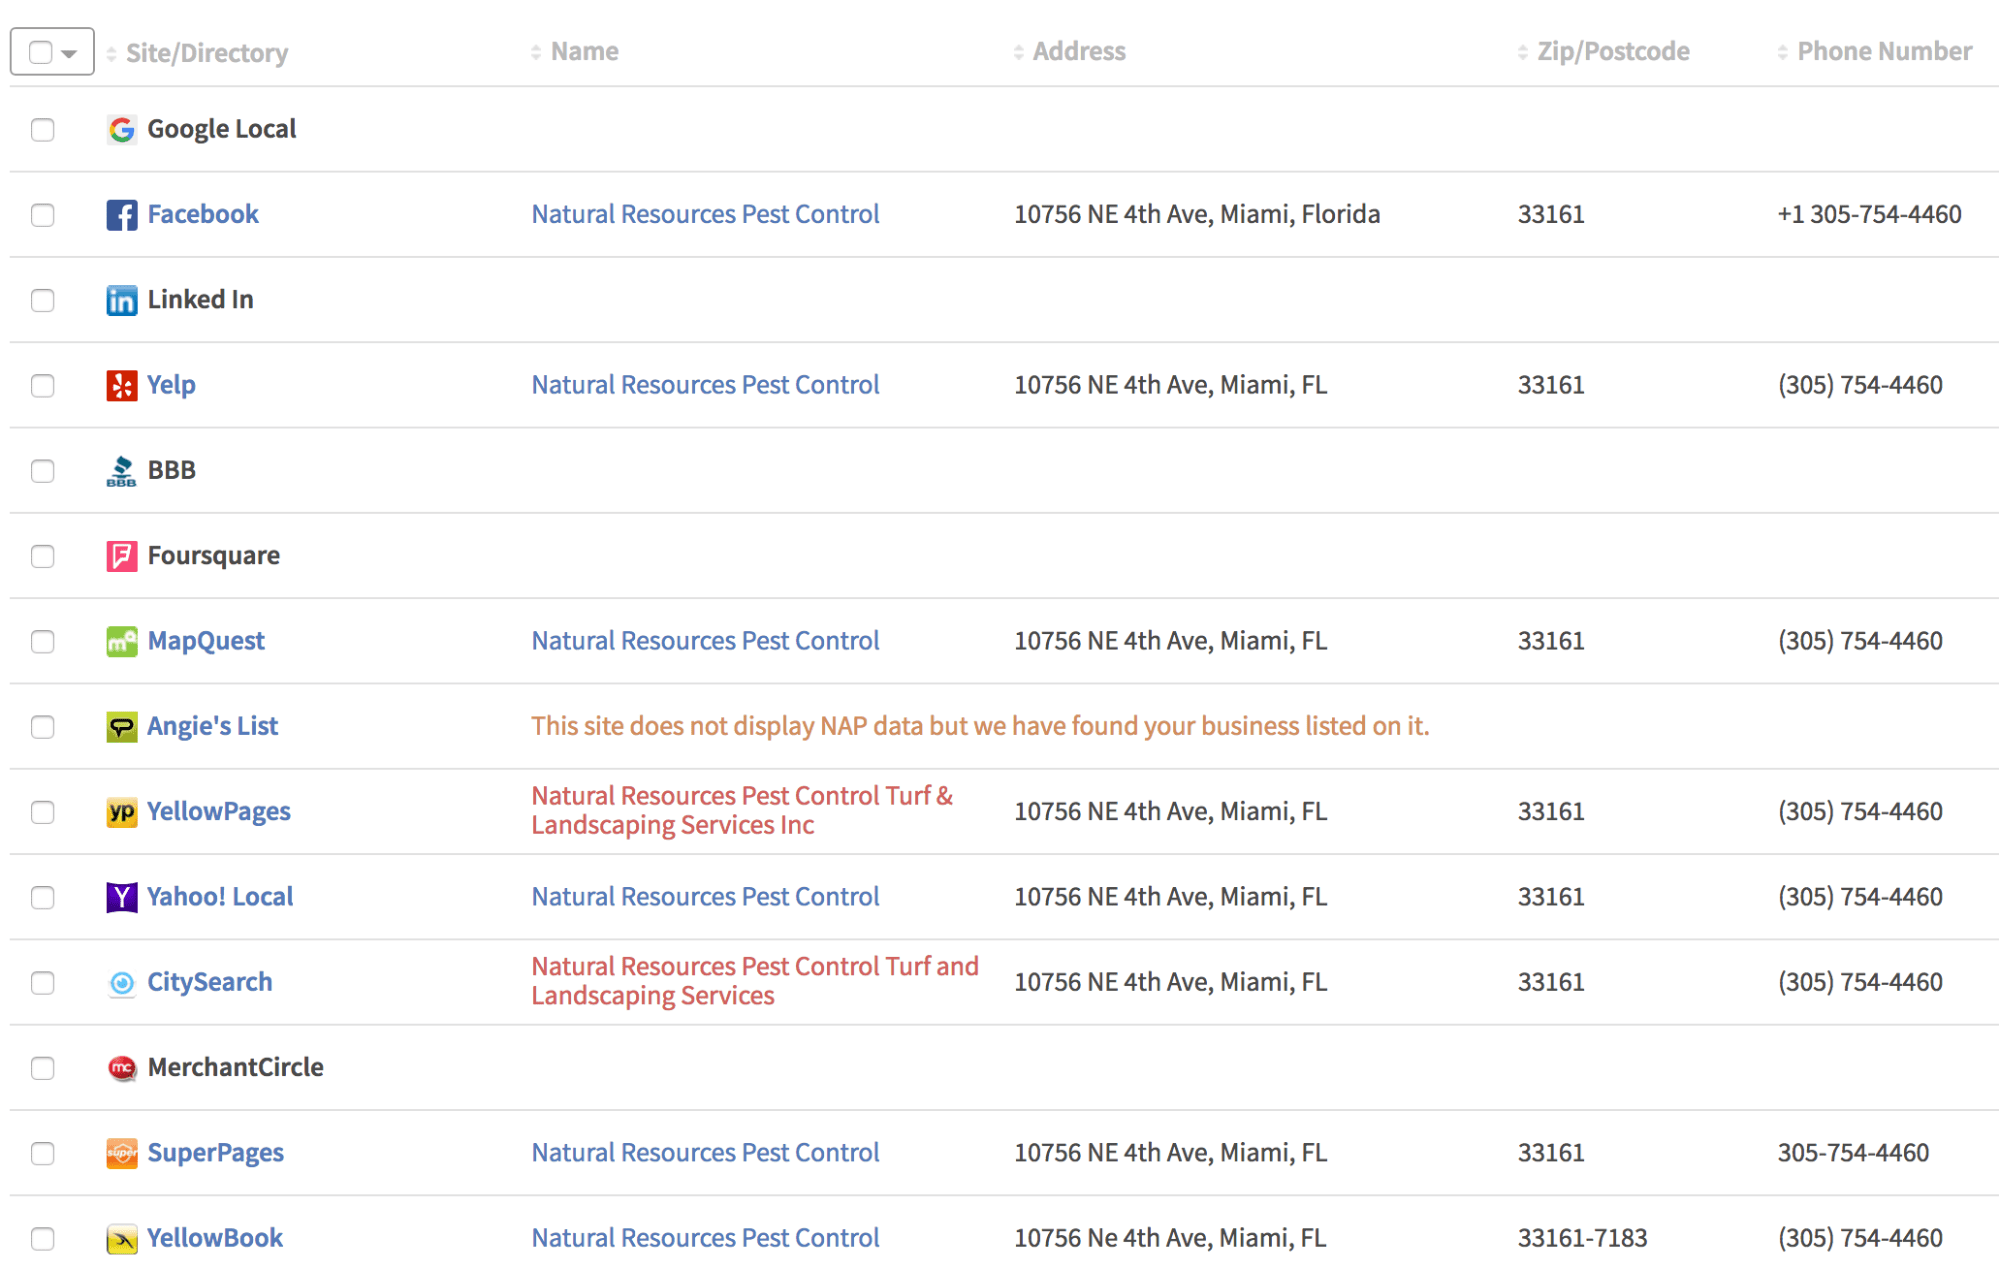Open the MapQuest directory link
The width and height of the screenshot is (1999, 1278).
click(206, 641)
